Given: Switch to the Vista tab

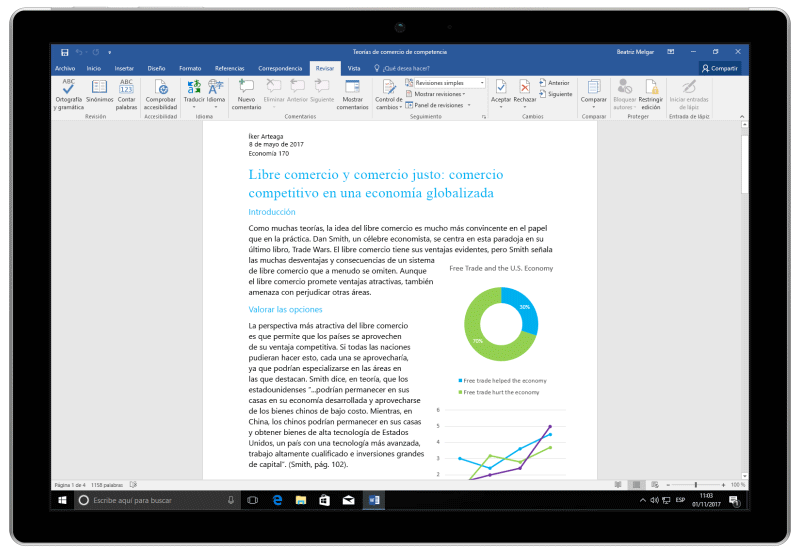Looking at the screenshot, I should (x=354, y=68).
